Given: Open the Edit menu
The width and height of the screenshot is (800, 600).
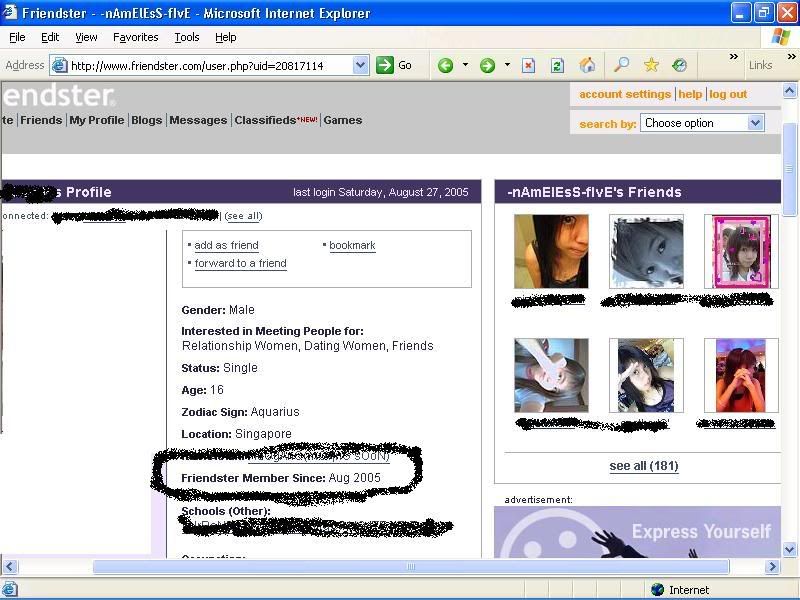Looking at the screenshot, I should 50,37.
